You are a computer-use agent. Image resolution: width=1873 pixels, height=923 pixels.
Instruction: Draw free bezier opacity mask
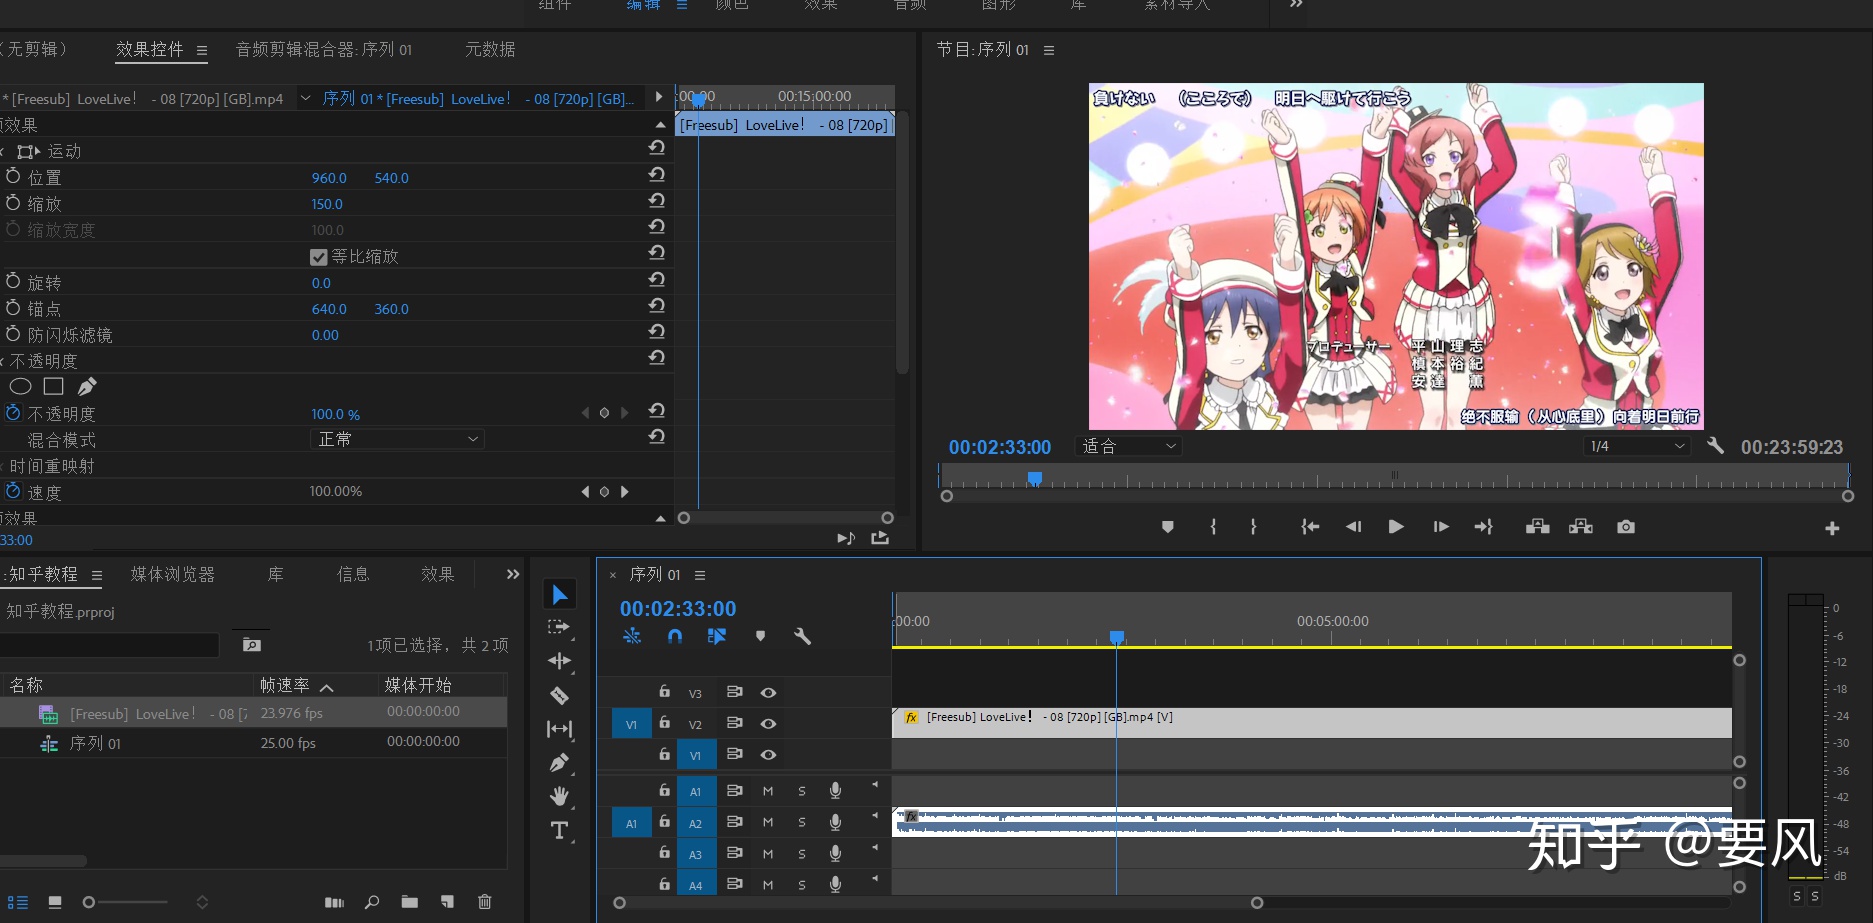click(87, 386)
